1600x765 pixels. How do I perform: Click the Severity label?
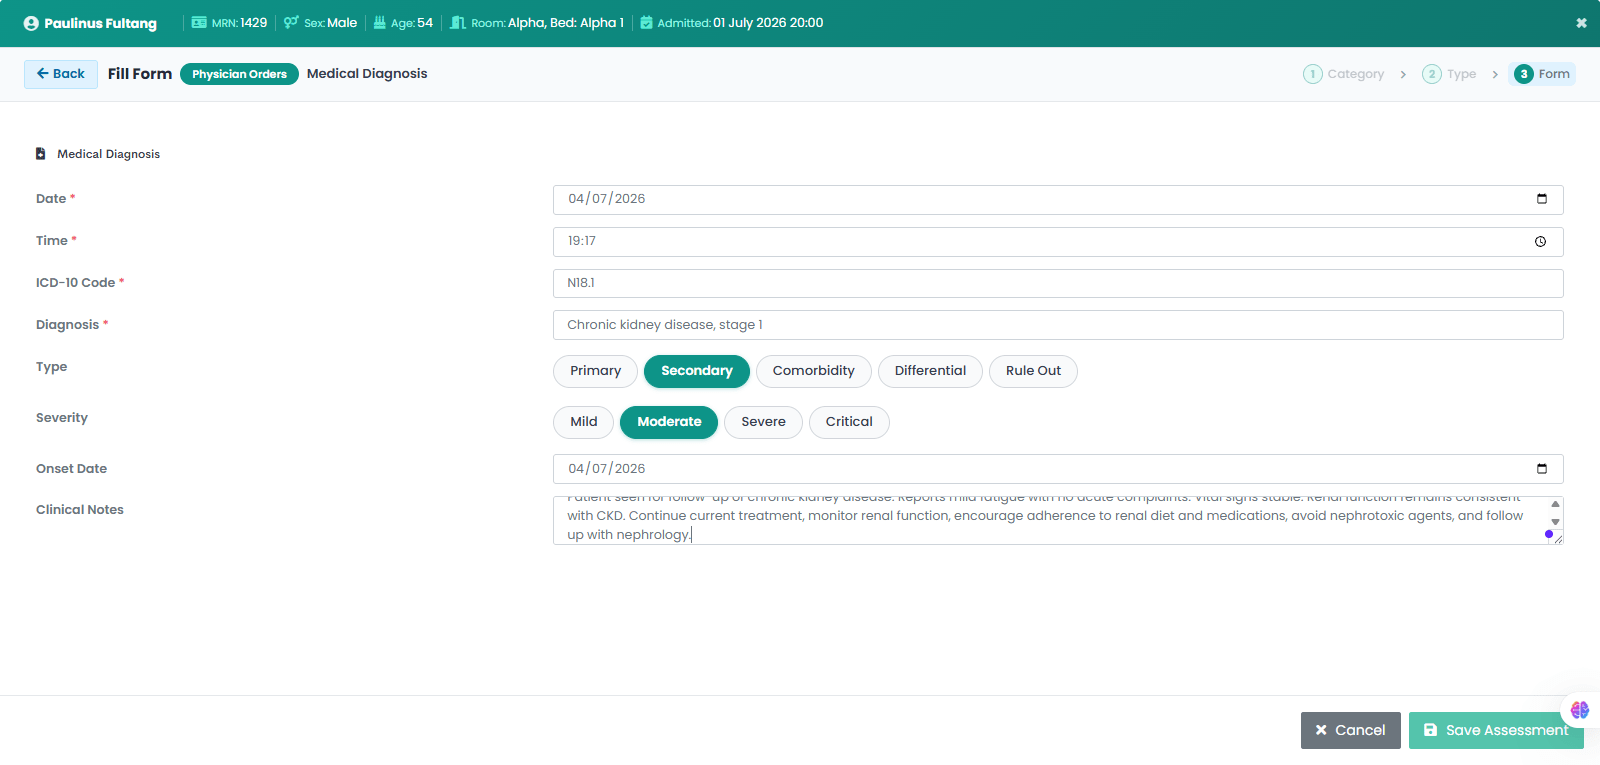pos(62,418)
